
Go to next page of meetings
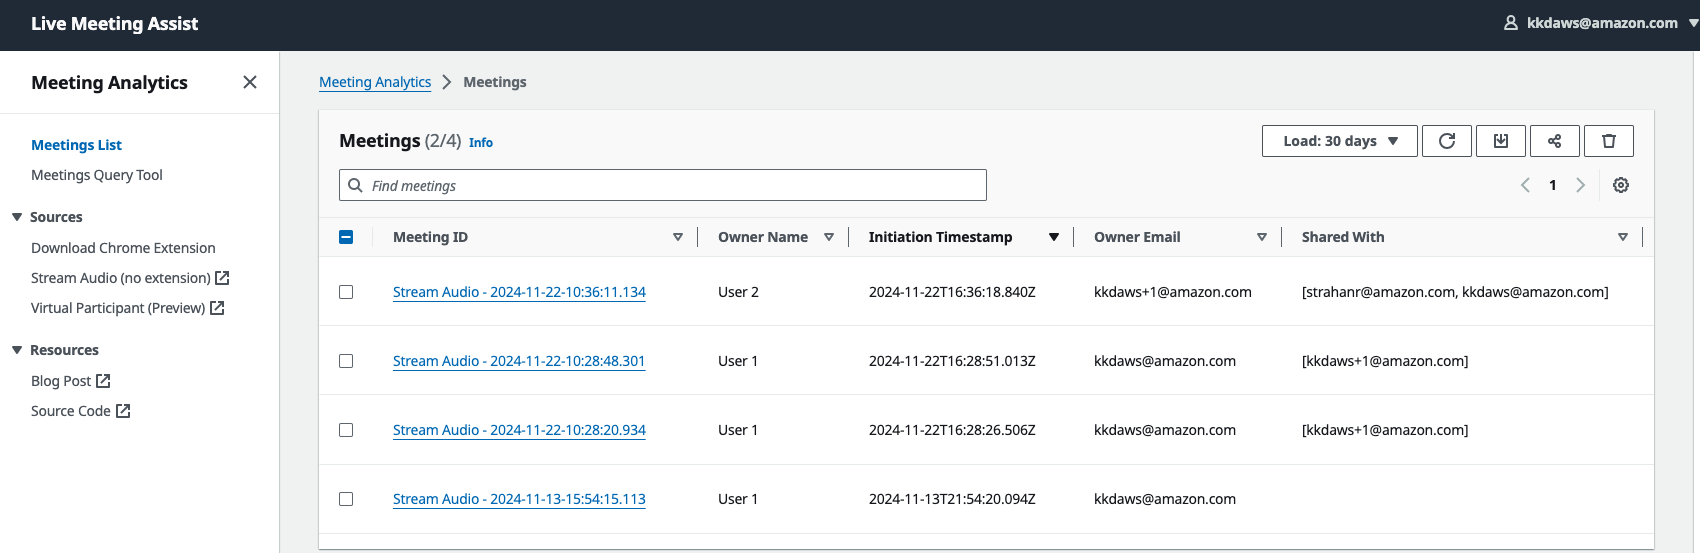[x=1580, y=185]
